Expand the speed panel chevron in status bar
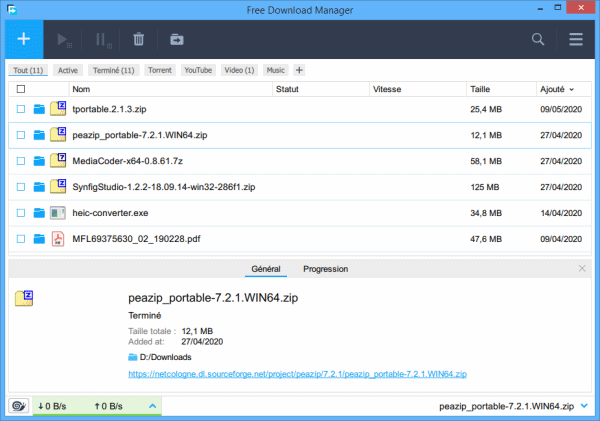600x421 pixels. (152, 406)
